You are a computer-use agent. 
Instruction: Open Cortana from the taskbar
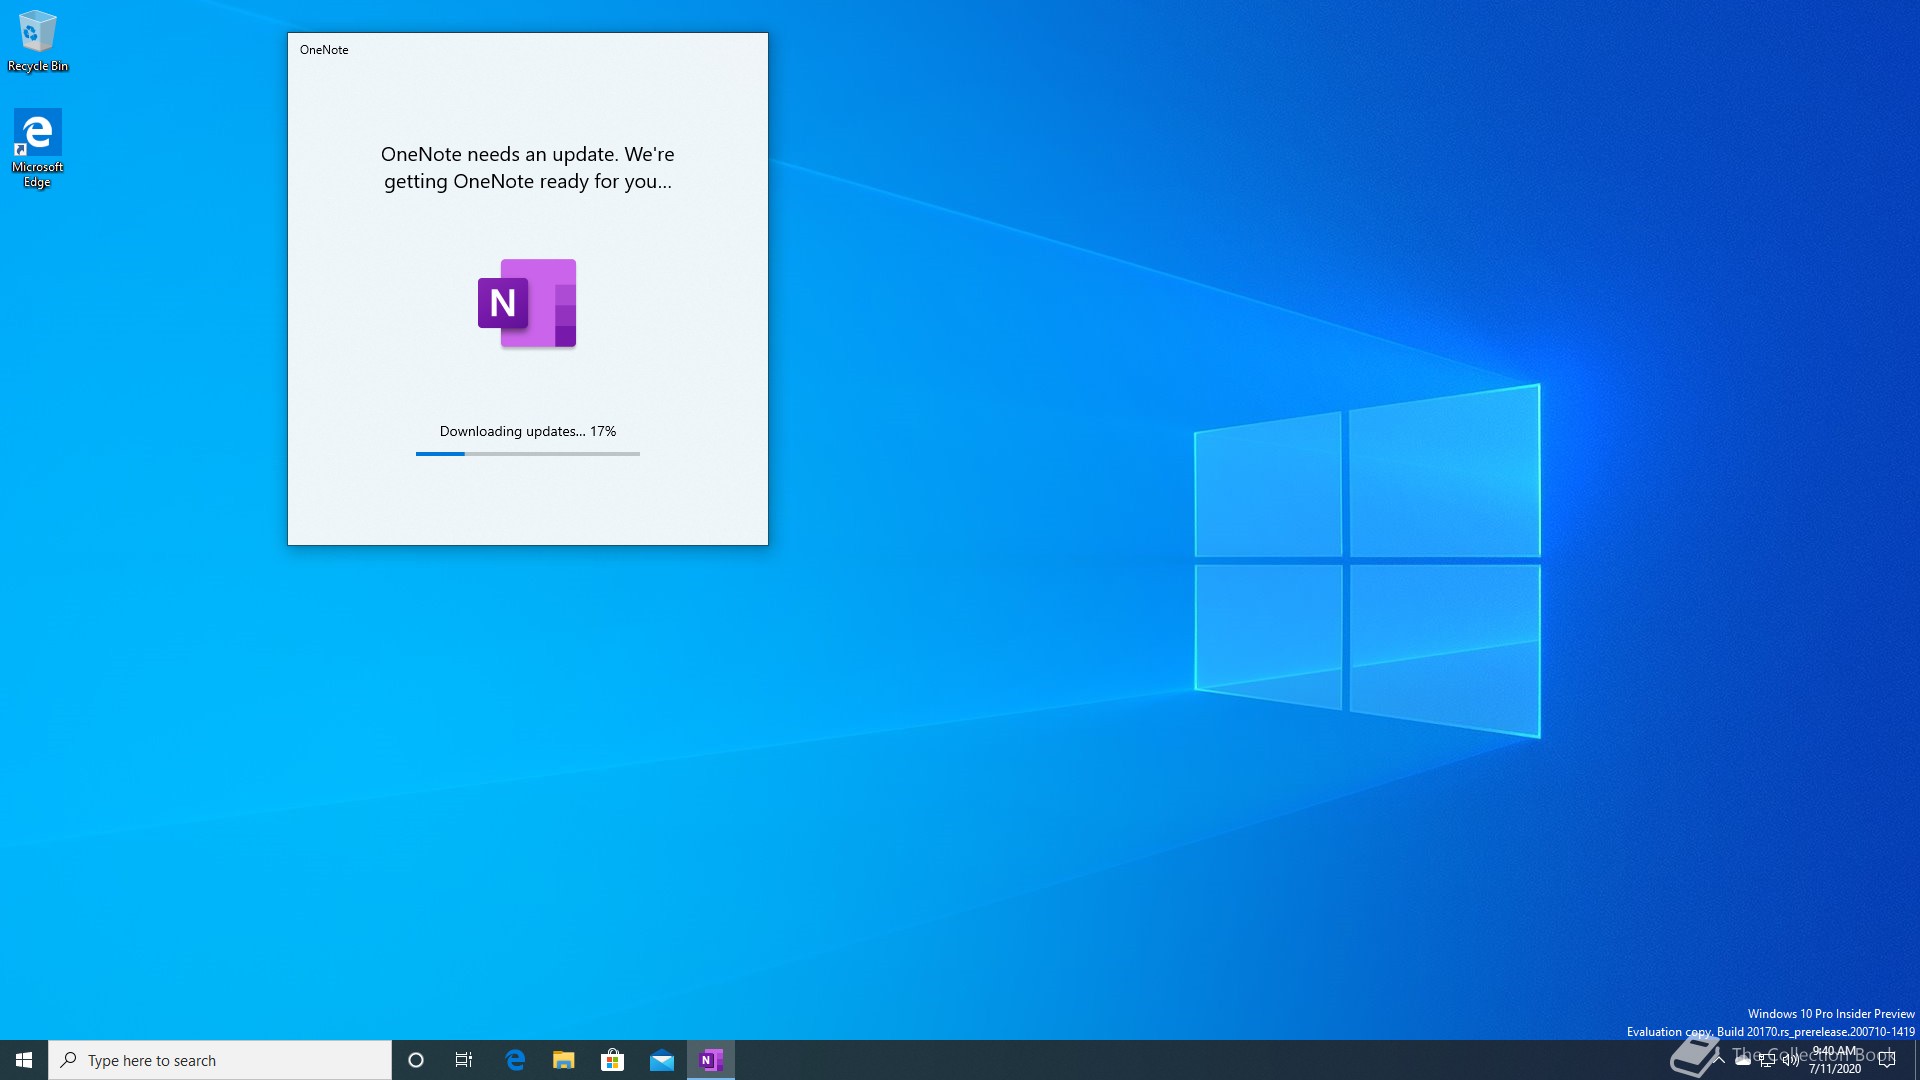416,1060
